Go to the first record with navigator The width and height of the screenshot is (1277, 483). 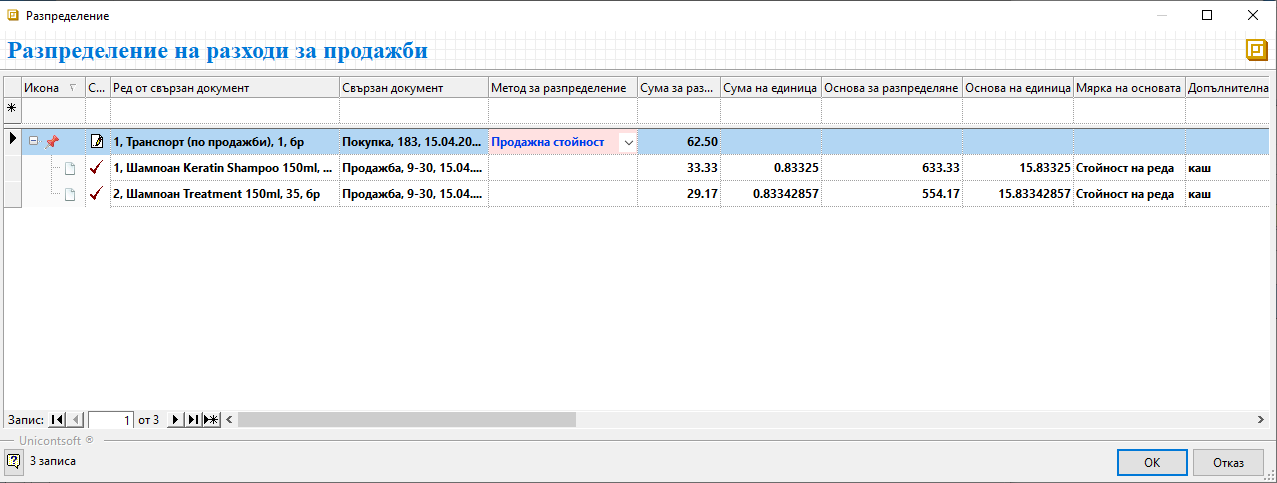click(x=56, y=420)
